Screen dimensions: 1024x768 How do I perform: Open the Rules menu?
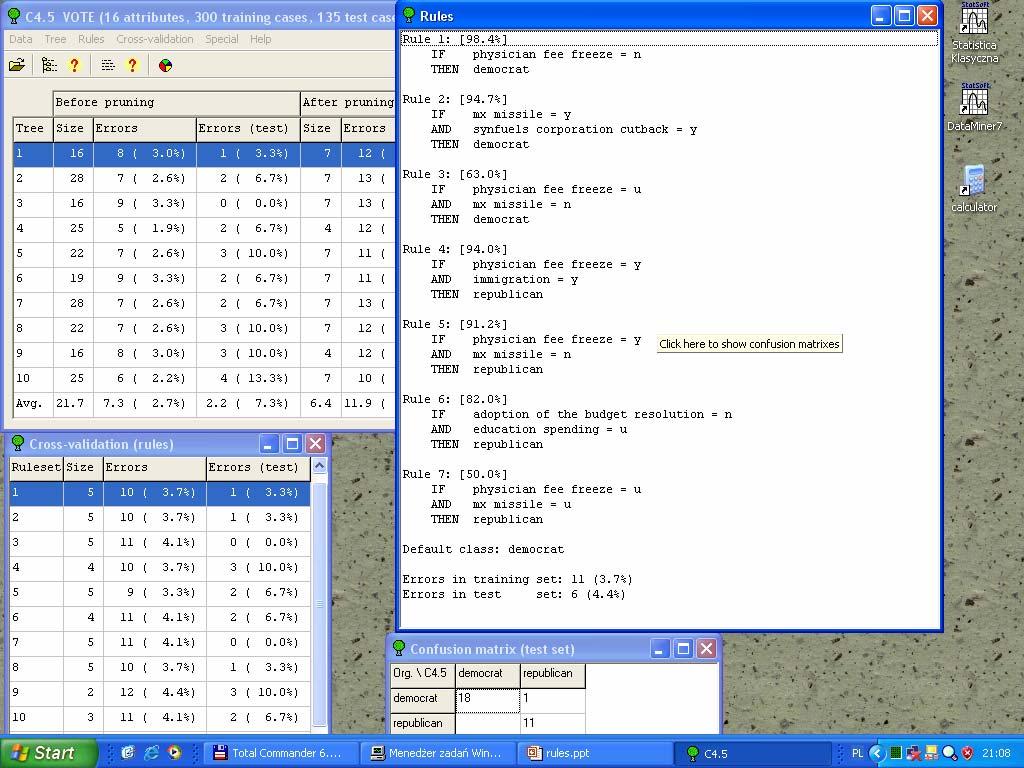click(91, 39)
